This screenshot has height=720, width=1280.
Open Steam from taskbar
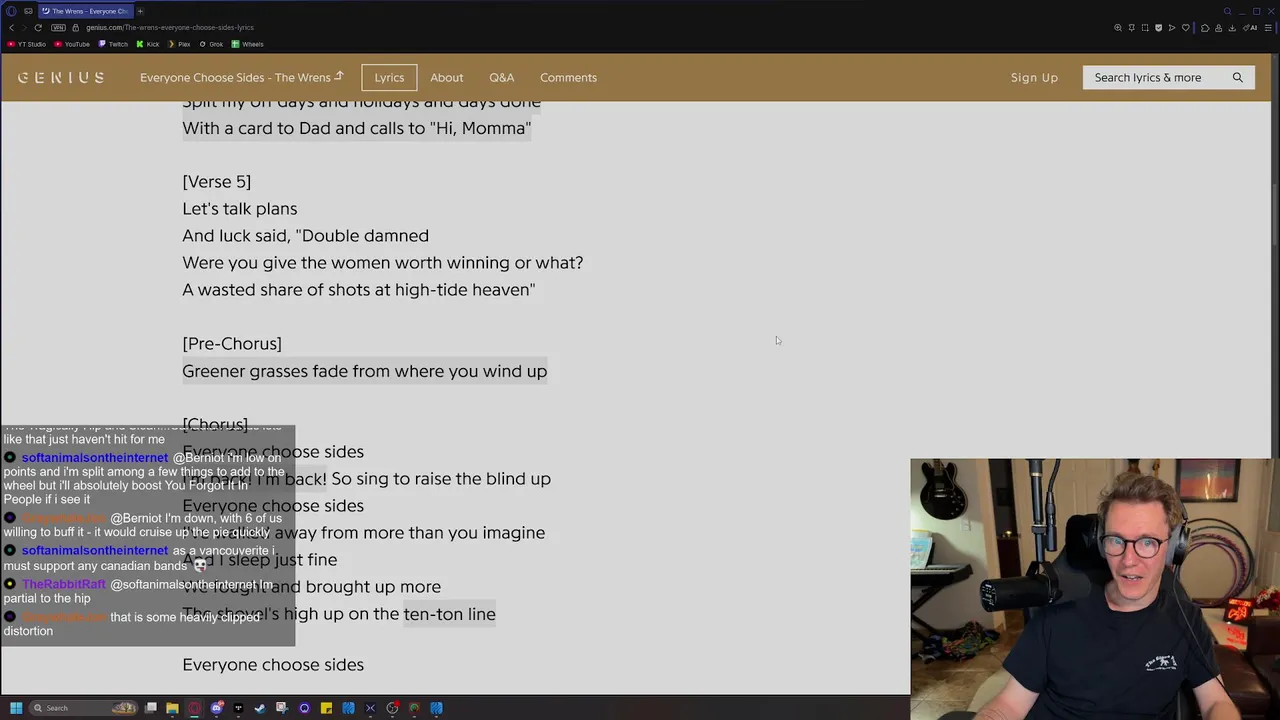(x=260, y=708)
